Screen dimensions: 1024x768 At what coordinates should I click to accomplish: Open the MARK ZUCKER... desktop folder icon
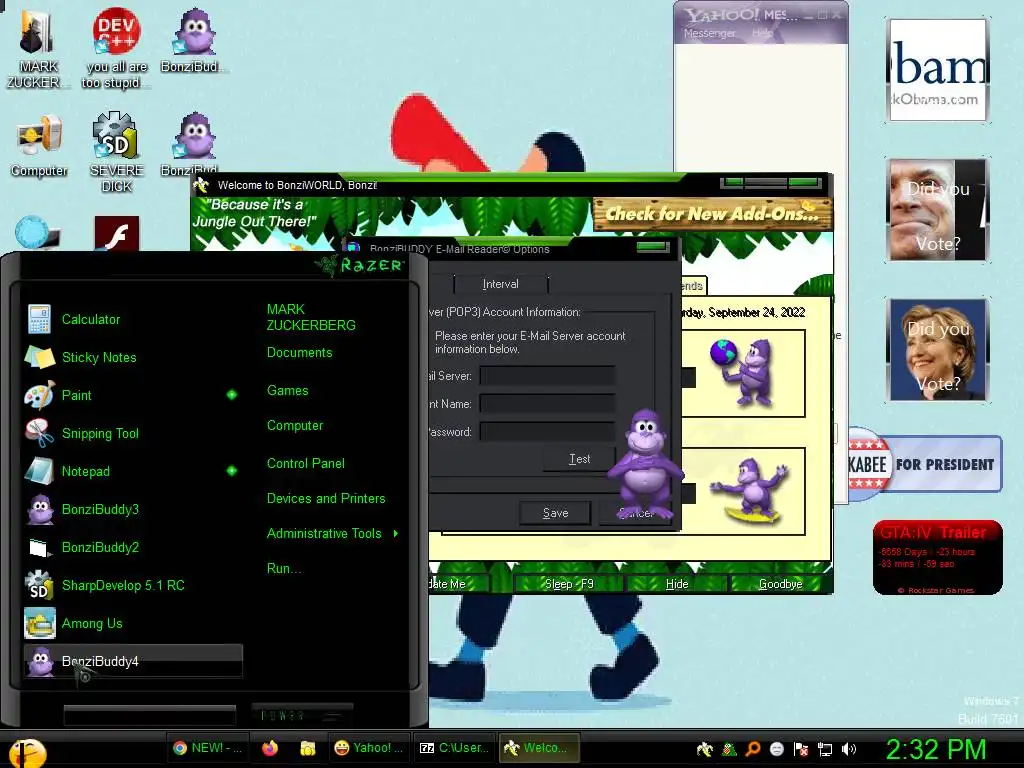point(36,49)
